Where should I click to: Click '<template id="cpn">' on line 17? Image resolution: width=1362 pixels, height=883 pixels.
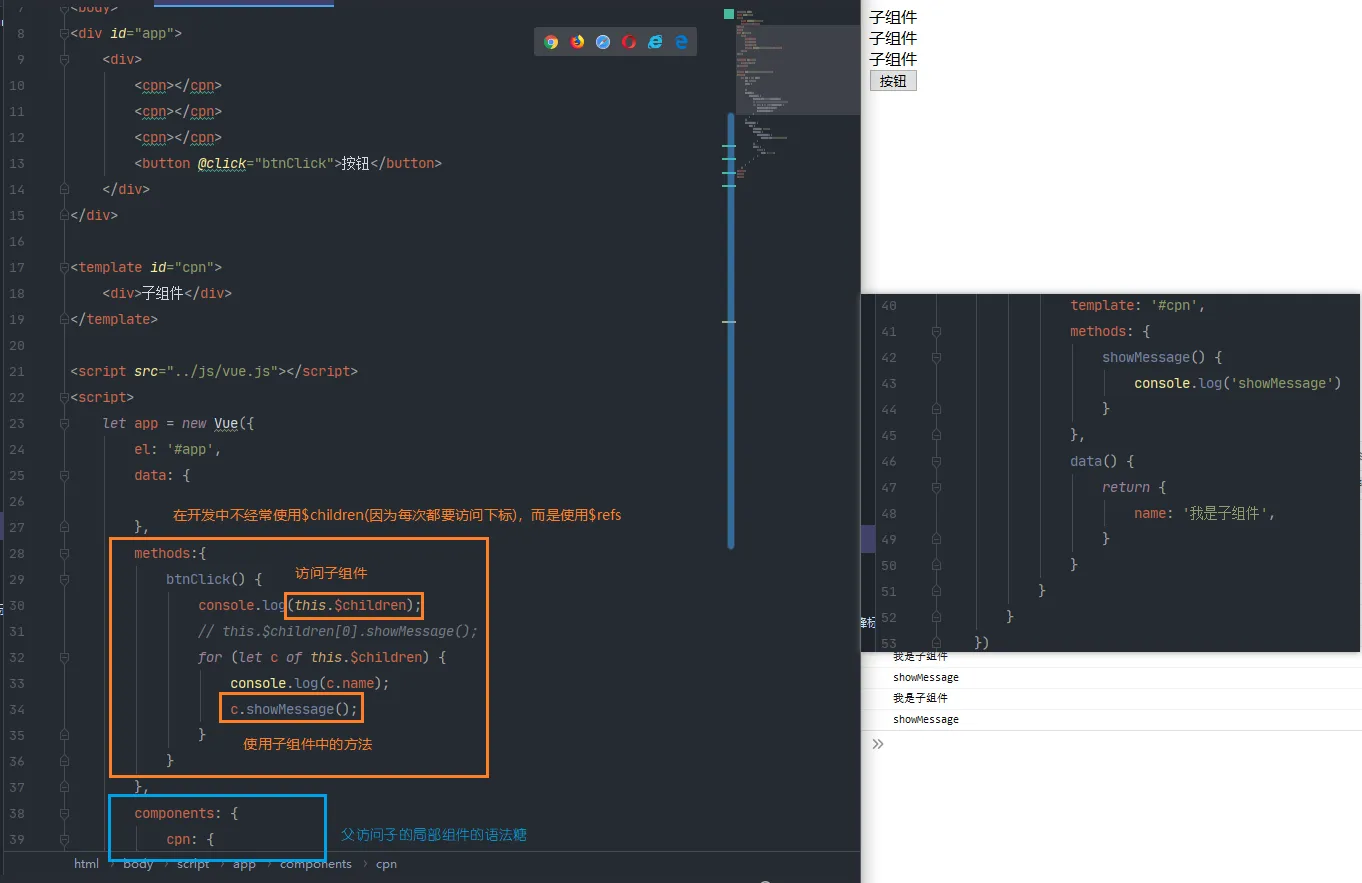[x=146, y=267]
